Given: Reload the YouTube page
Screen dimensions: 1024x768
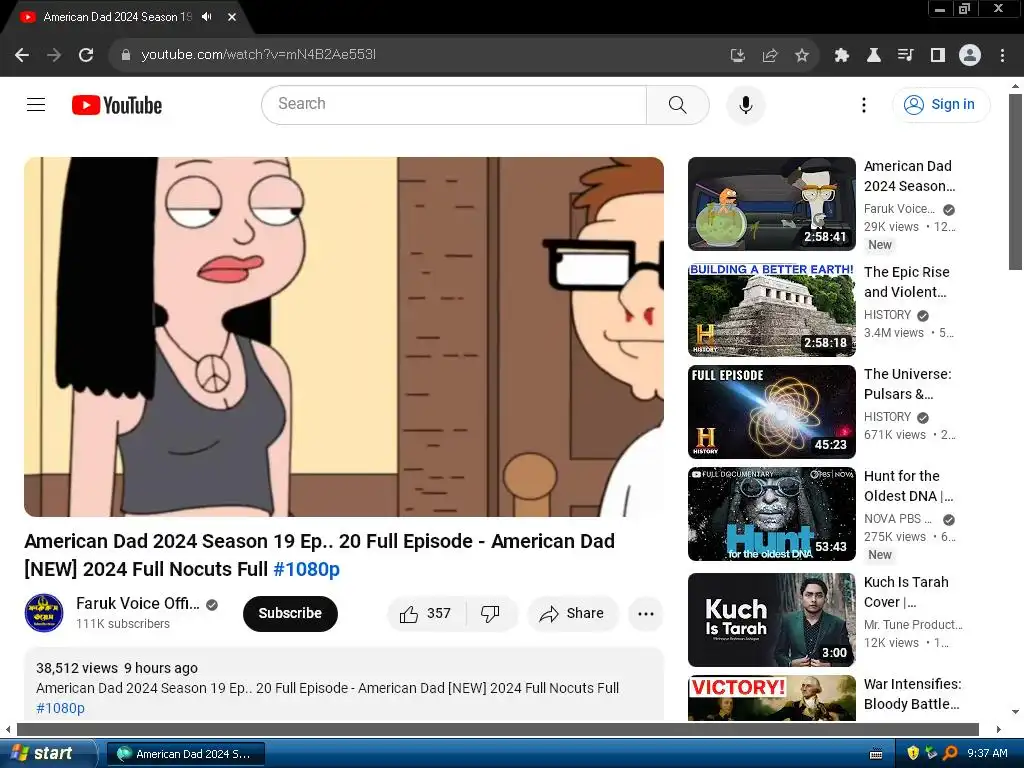Looking at the screenshot, I should point(86,55).
